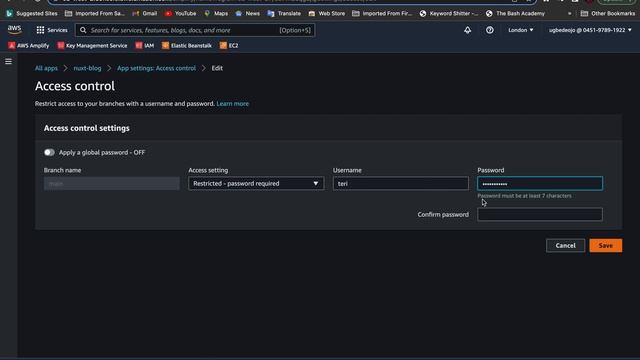Screen dimensions: 640x360
Task: Open the AWS home logo
Action: pyautogui.click(x=14, y=29)
